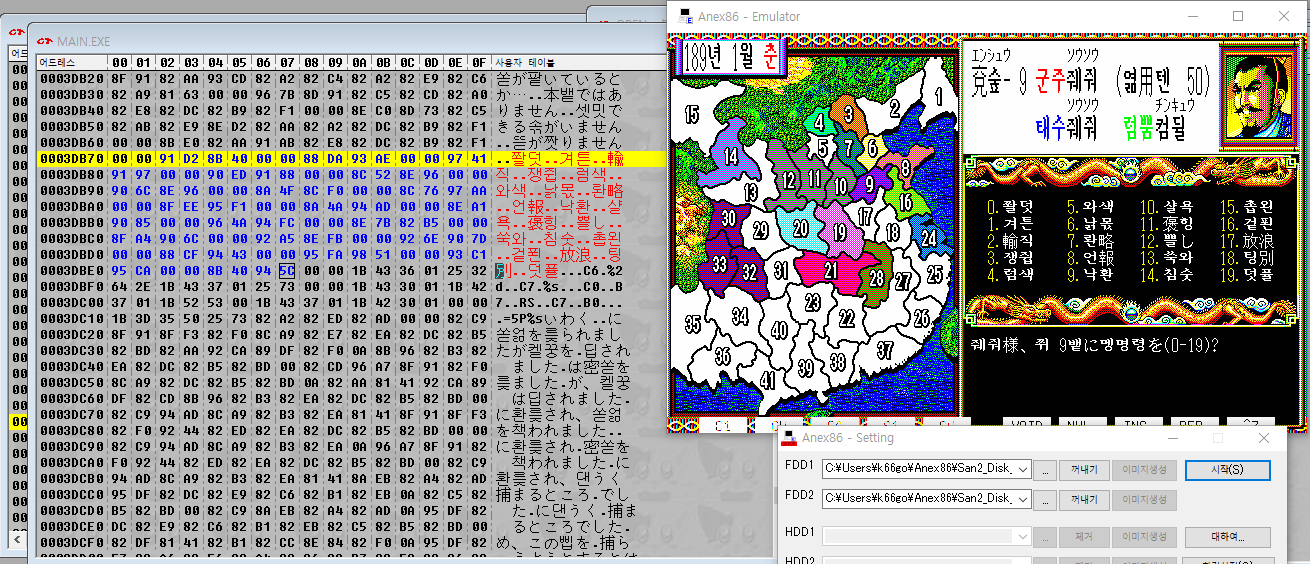
Task: Eject FDD2 disk with 꺼내기 button
Action: coord(1084,500)
